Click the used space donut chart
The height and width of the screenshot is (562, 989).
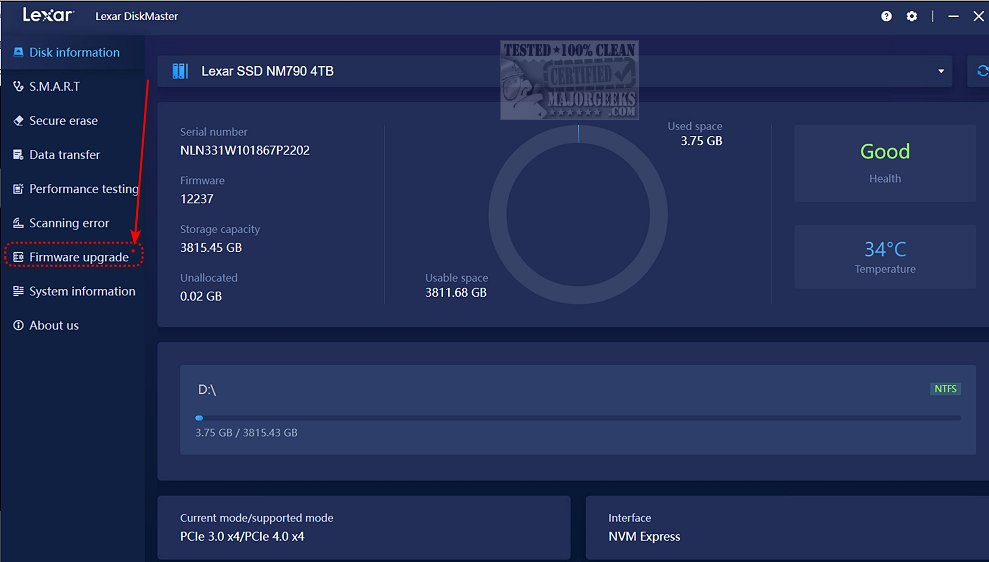[578, 214]
